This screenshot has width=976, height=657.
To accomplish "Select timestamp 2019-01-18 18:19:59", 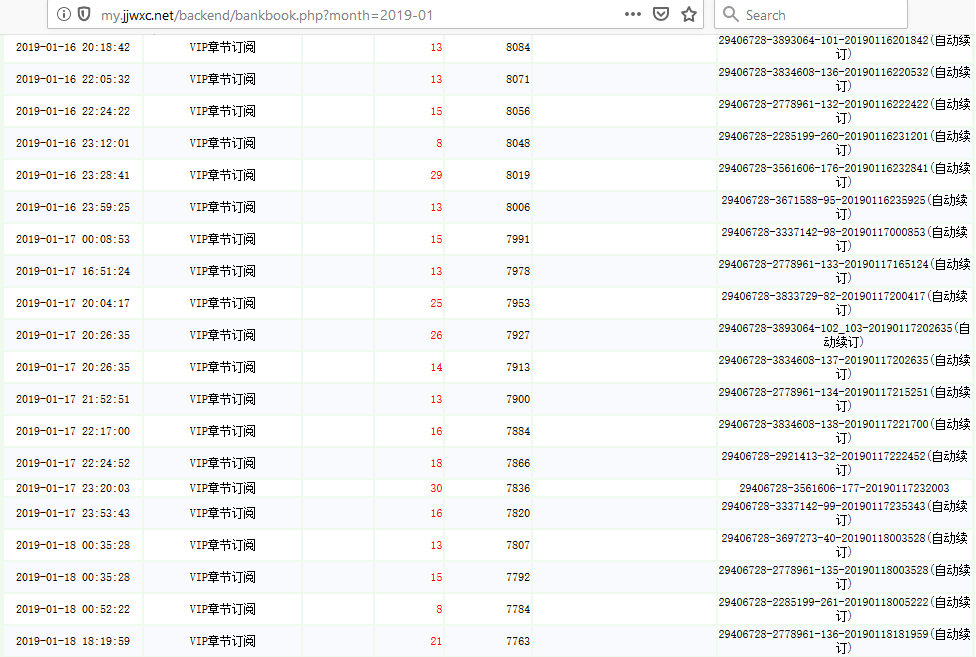I will point(73,641).
